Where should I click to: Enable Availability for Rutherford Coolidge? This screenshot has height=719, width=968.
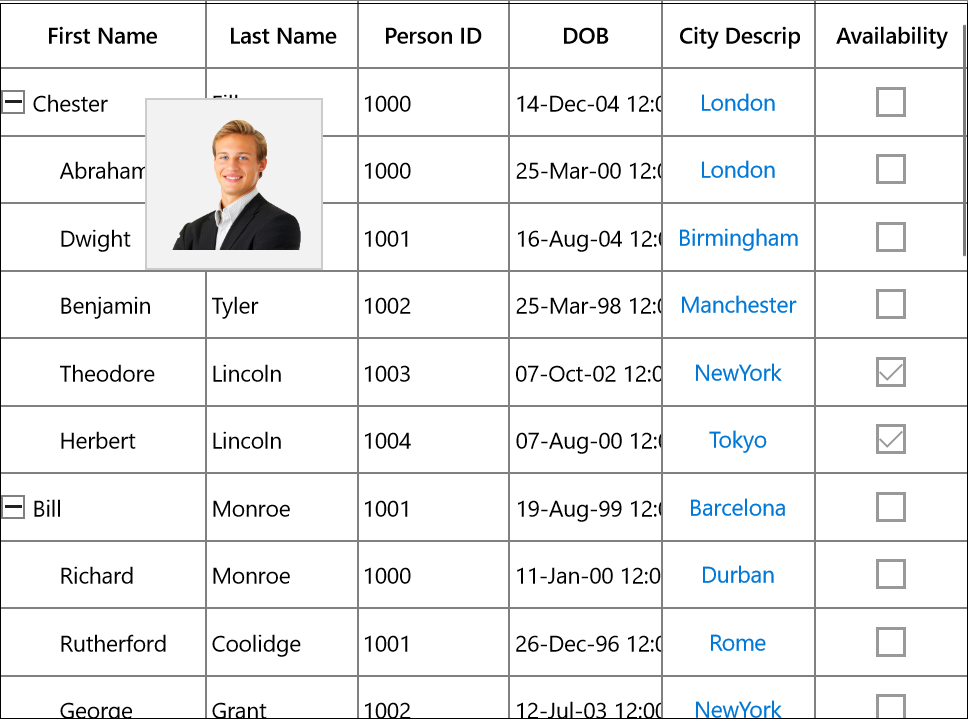[891, 642]
